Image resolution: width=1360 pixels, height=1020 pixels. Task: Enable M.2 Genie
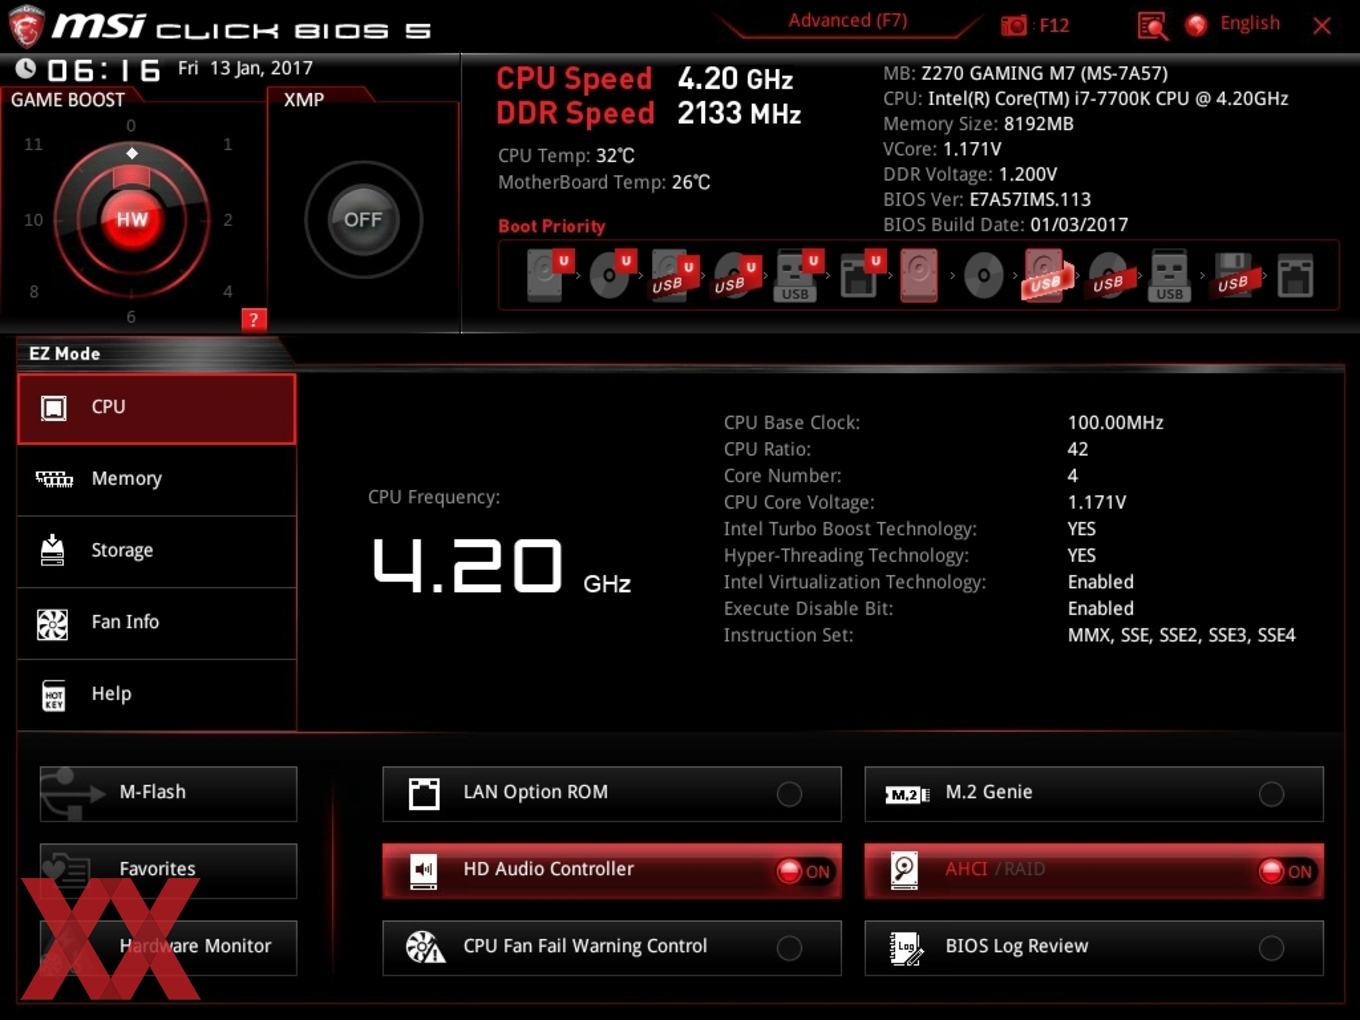click(x=1271, y=794)
